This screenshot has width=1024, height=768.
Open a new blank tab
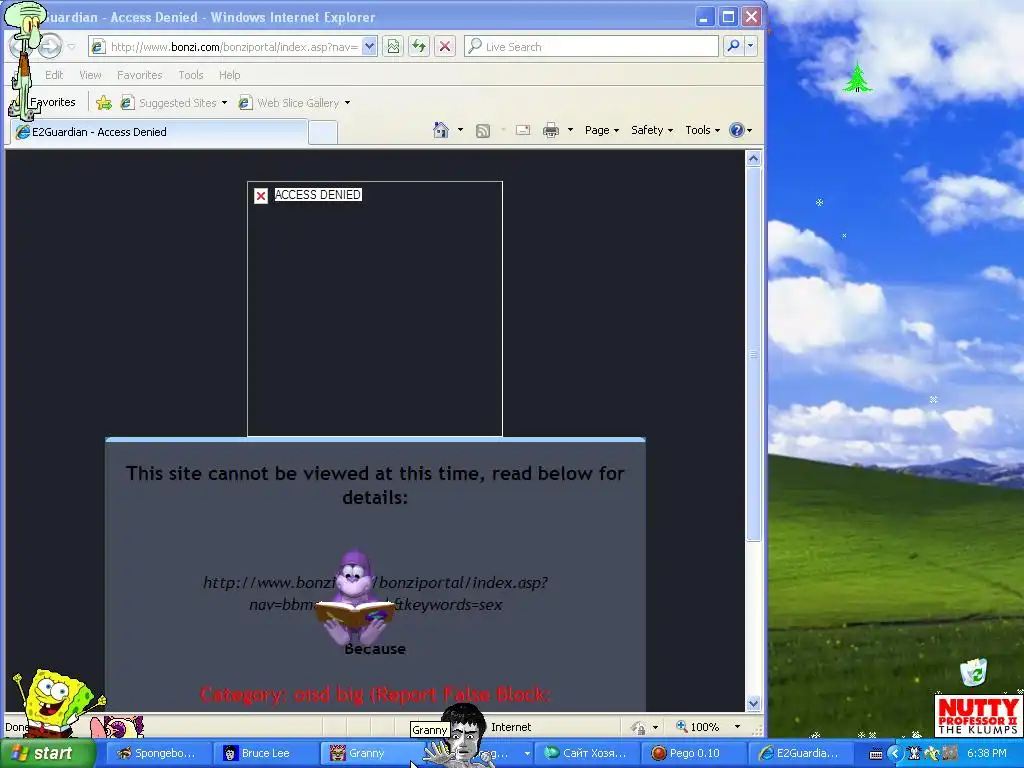coord(323,133)
